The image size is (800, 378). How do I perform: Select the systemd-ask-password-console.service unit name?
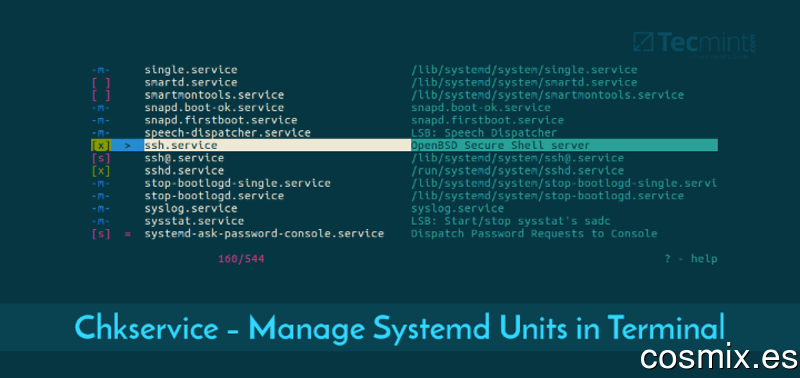pyautogui.click(x=264, y=234)
